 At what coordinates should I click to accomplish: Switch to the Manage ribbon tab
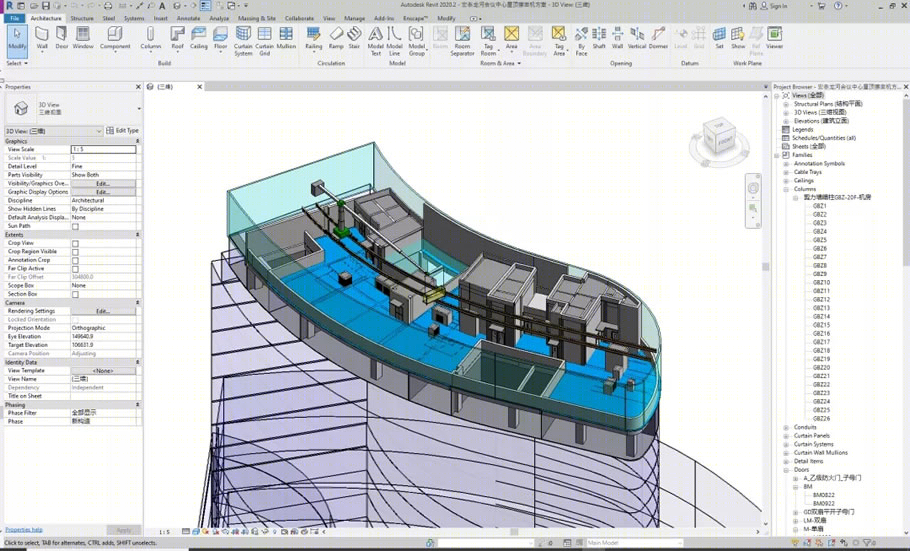coord(354,18)
